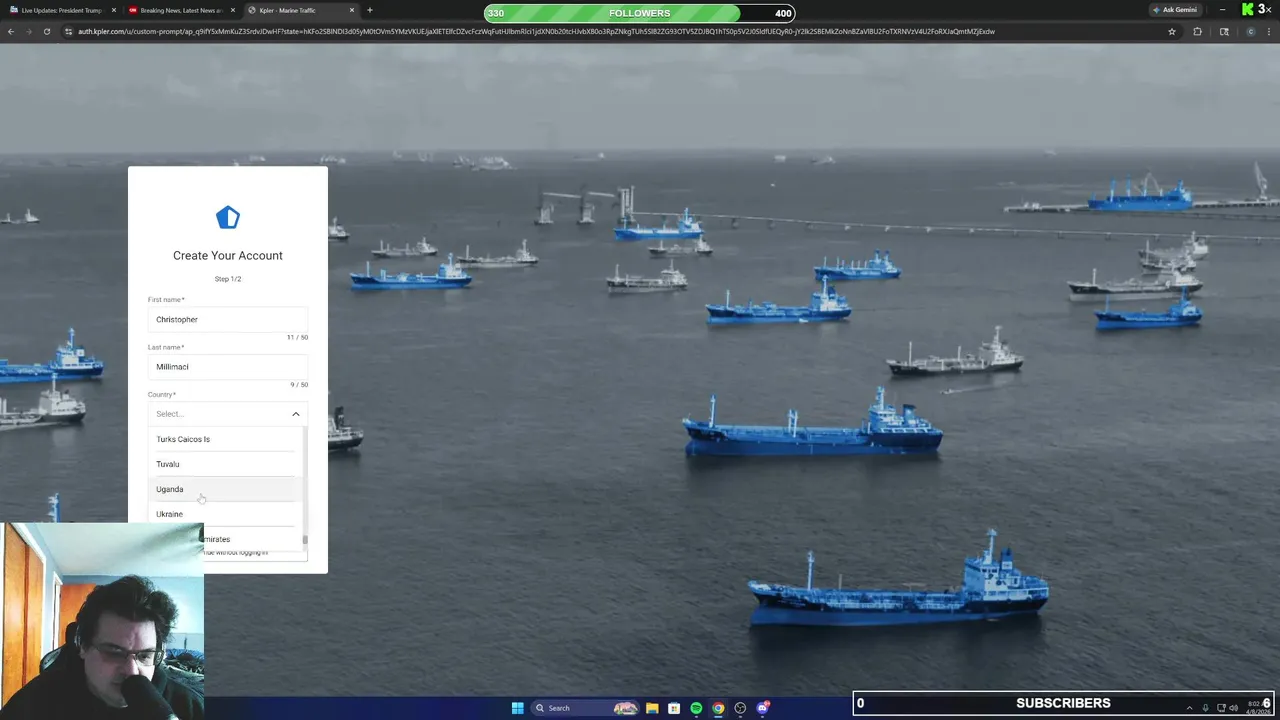The image size is (1280, 720).
Task: Select Uganda from the country list
Action: coord(225,489)
